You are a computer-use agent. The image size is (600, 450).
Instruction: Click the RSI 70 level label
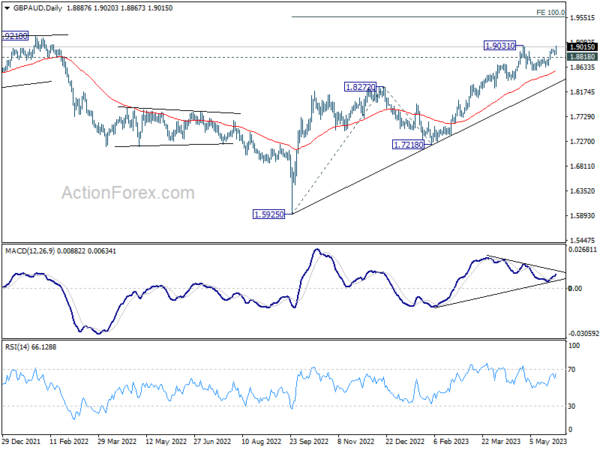tap(572, 370)
